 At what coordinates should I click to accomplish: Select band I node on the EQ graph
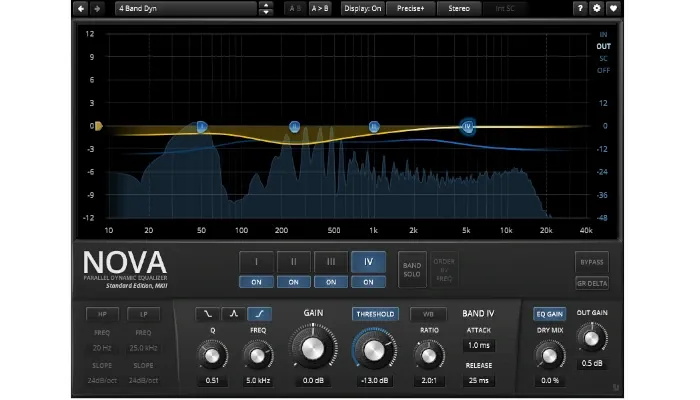[202, 127]
